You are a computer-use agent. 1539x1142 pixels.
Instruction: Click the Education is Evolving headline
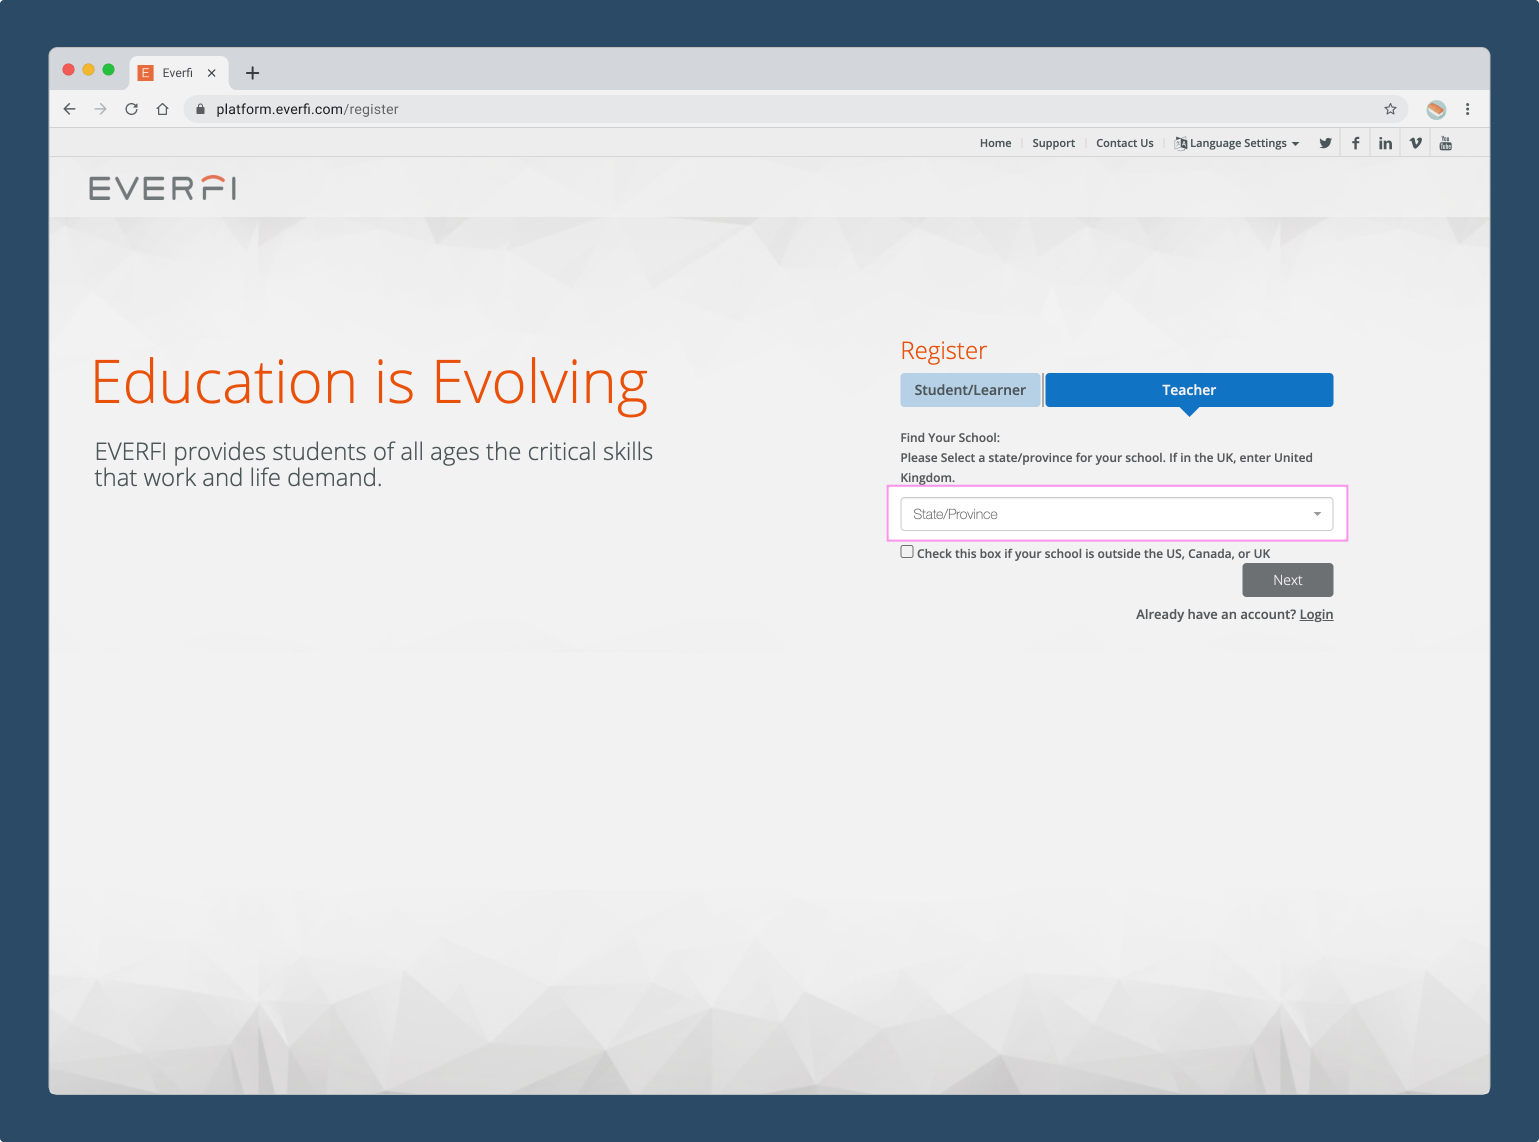[x=370, y=383]
